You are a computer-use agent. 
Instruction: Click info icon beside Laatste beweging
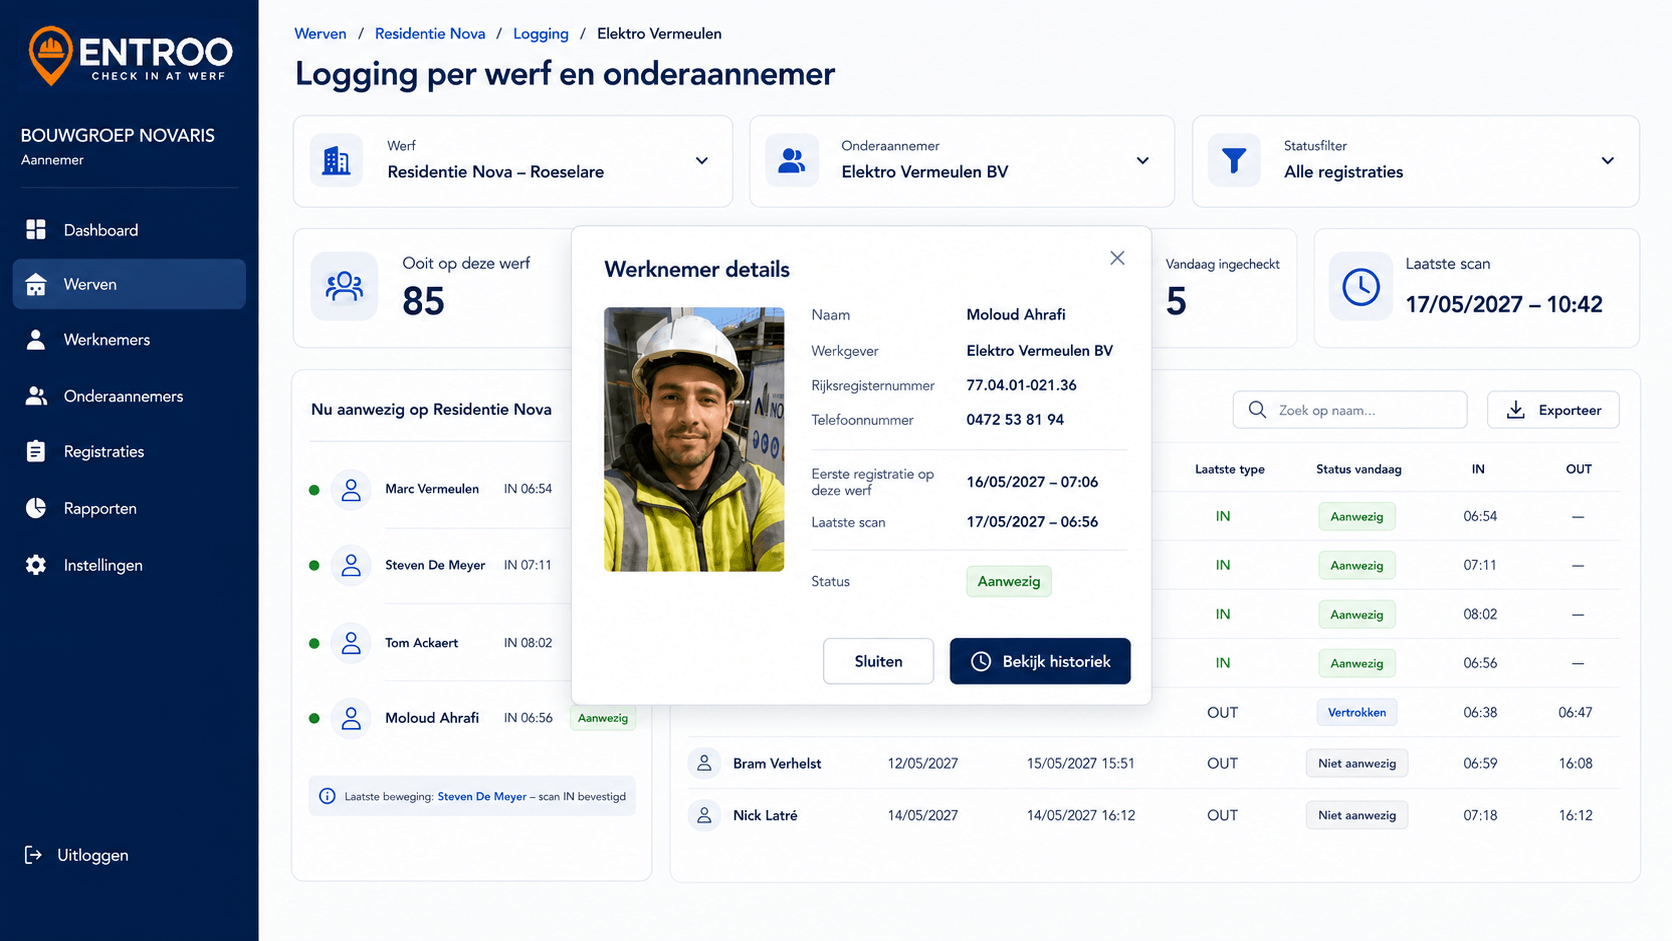[327, 796]
